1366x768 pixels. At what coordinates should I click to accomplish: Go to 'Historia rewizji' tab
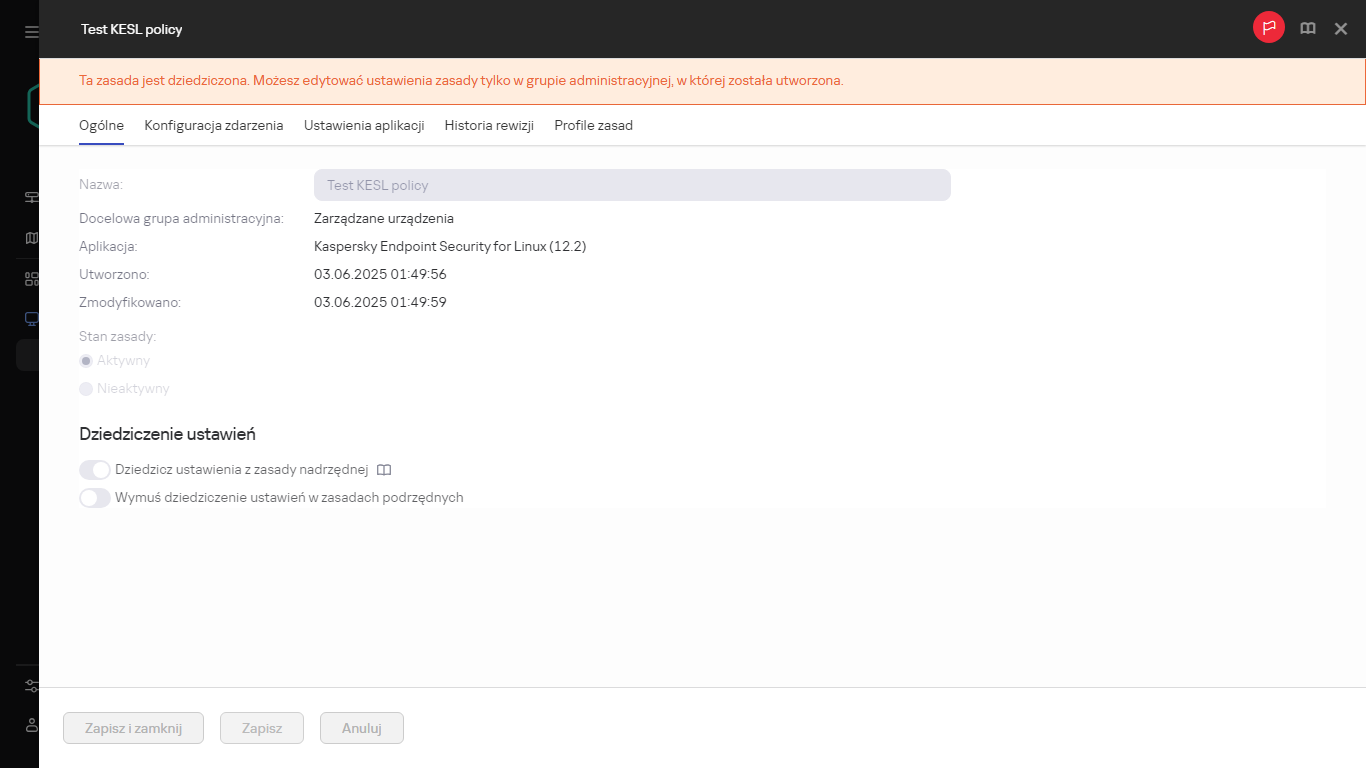(489, 126)
